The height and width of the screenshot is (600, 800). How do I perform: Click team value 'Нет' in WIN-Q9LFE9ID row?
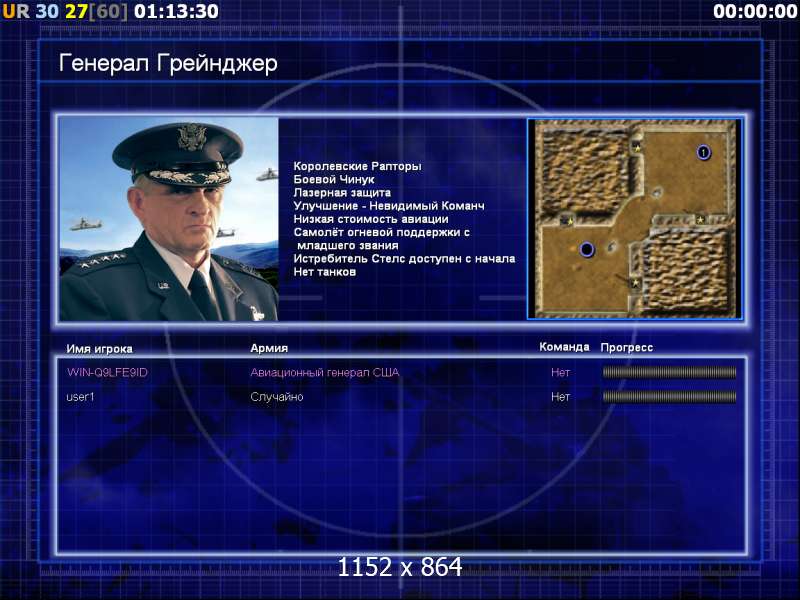560,372
